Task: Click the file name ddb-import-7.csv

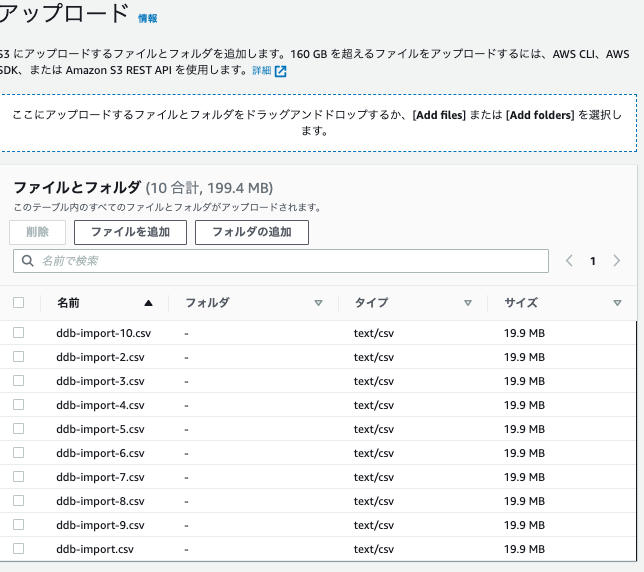Action: point(100,477)
